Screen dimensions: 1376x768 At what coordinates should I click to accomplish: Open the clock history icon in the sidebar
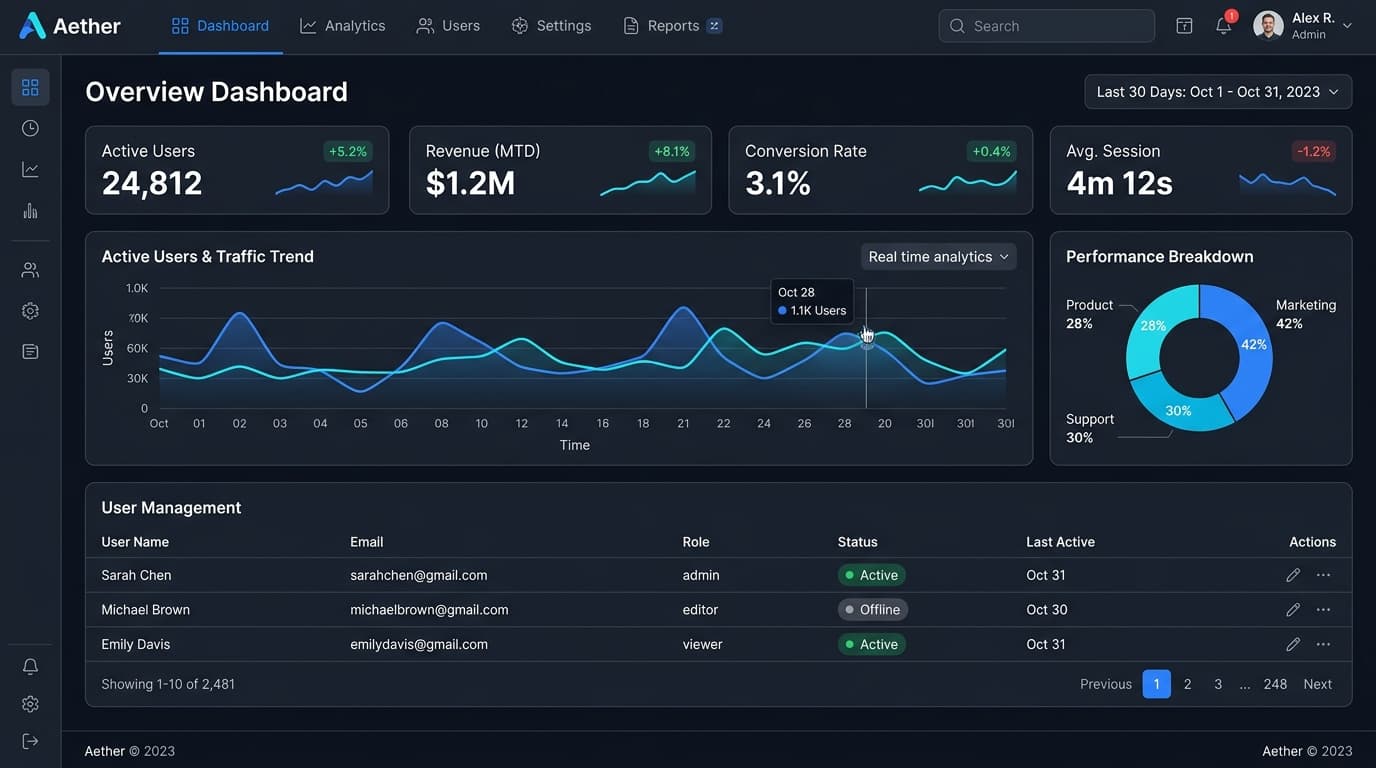[30, 128]
